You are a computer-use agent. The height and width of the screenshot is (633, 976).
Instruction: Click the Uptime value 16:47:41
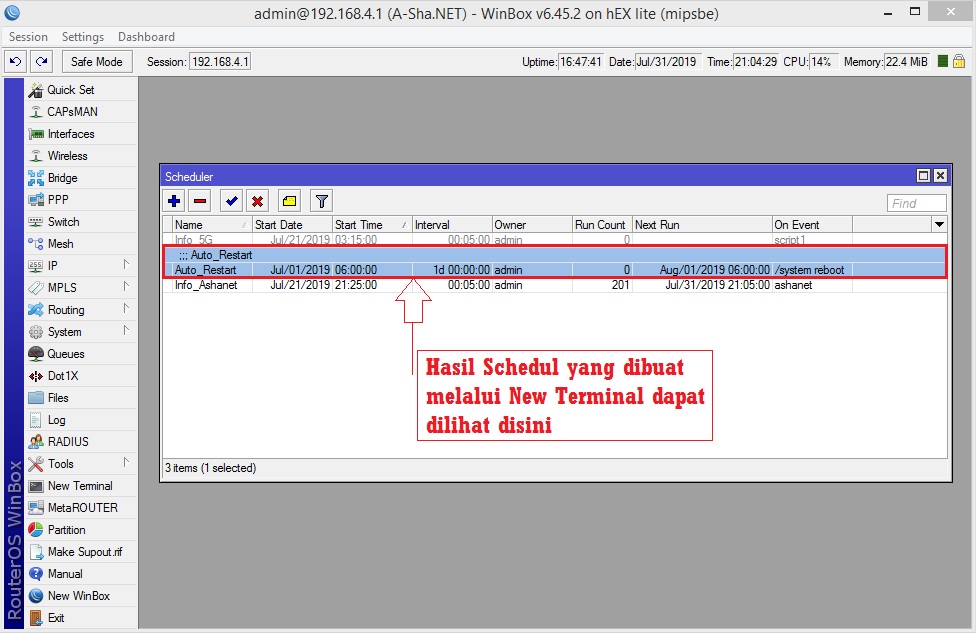[x=580, y=62]
